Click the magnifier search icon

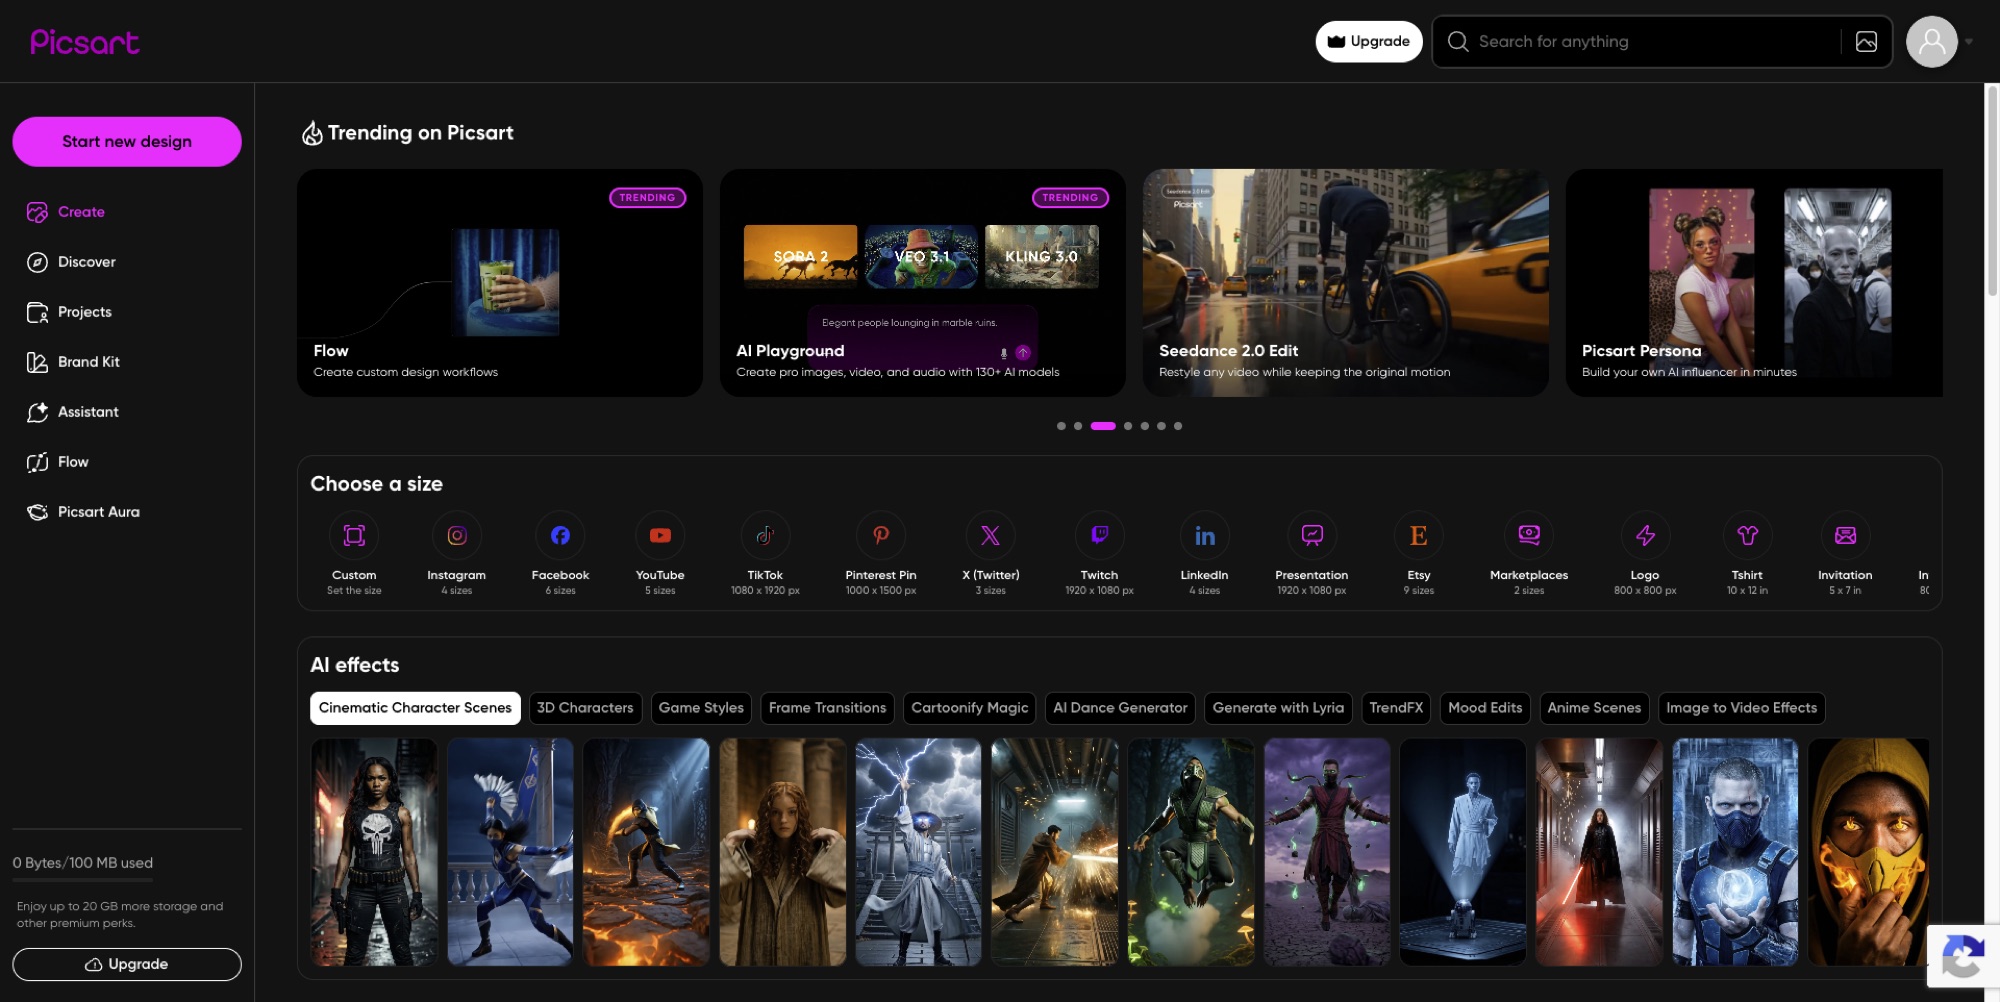click(1458, 41)
